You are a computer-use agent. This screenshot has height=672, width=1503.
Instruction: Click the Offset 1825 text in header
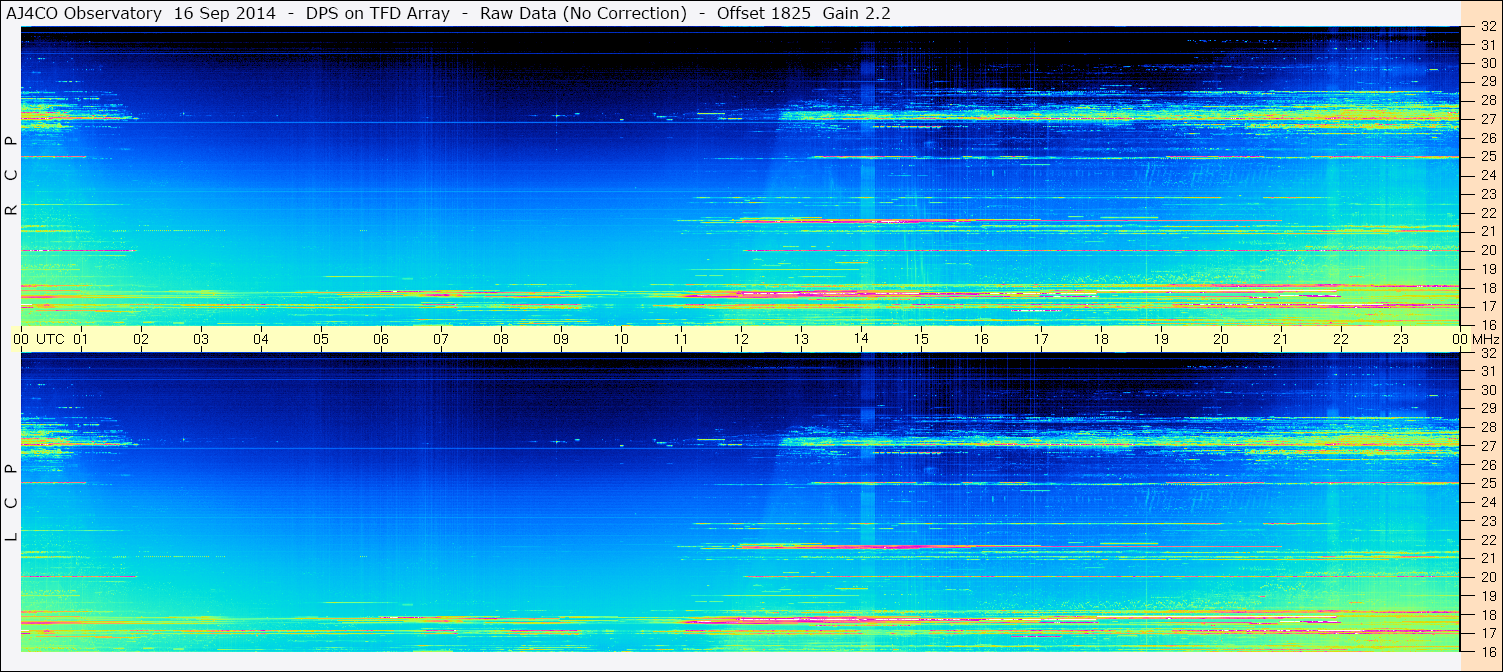[763, 13]
